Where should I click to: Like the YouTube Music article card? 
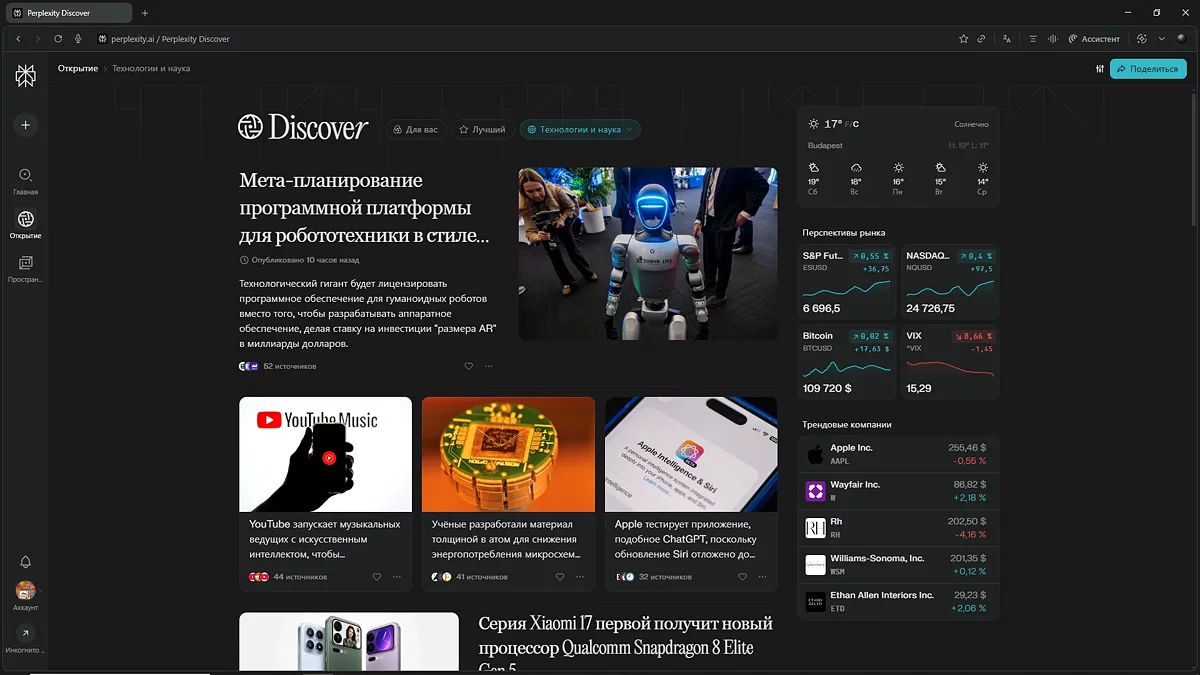pos(377,577)
